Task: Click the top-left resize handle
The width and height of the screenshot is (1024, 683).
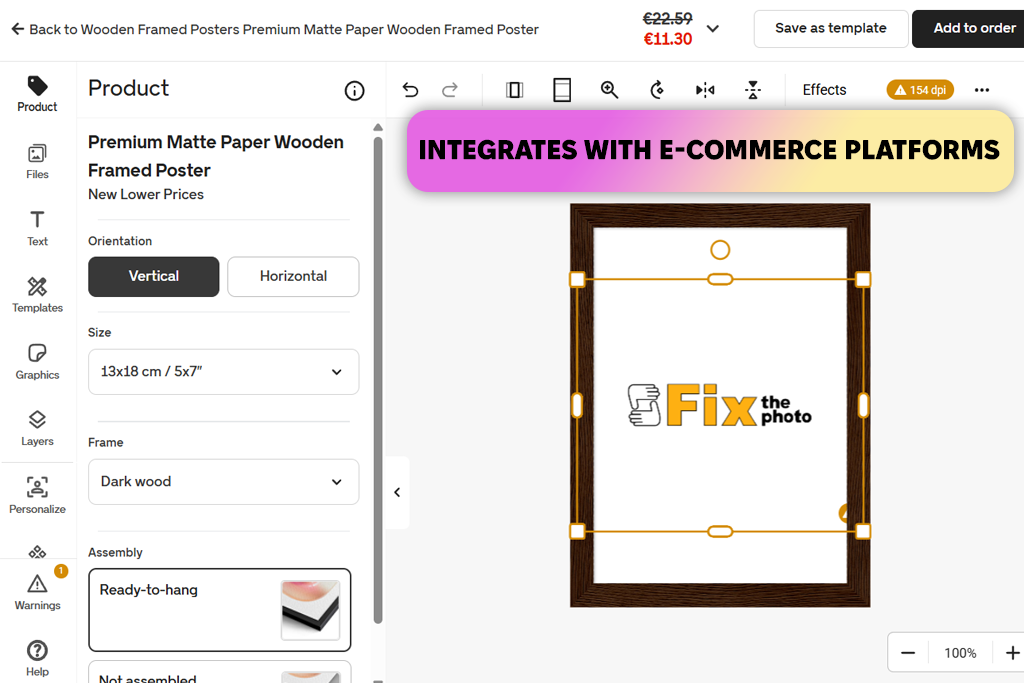Action: coord(577,279)
